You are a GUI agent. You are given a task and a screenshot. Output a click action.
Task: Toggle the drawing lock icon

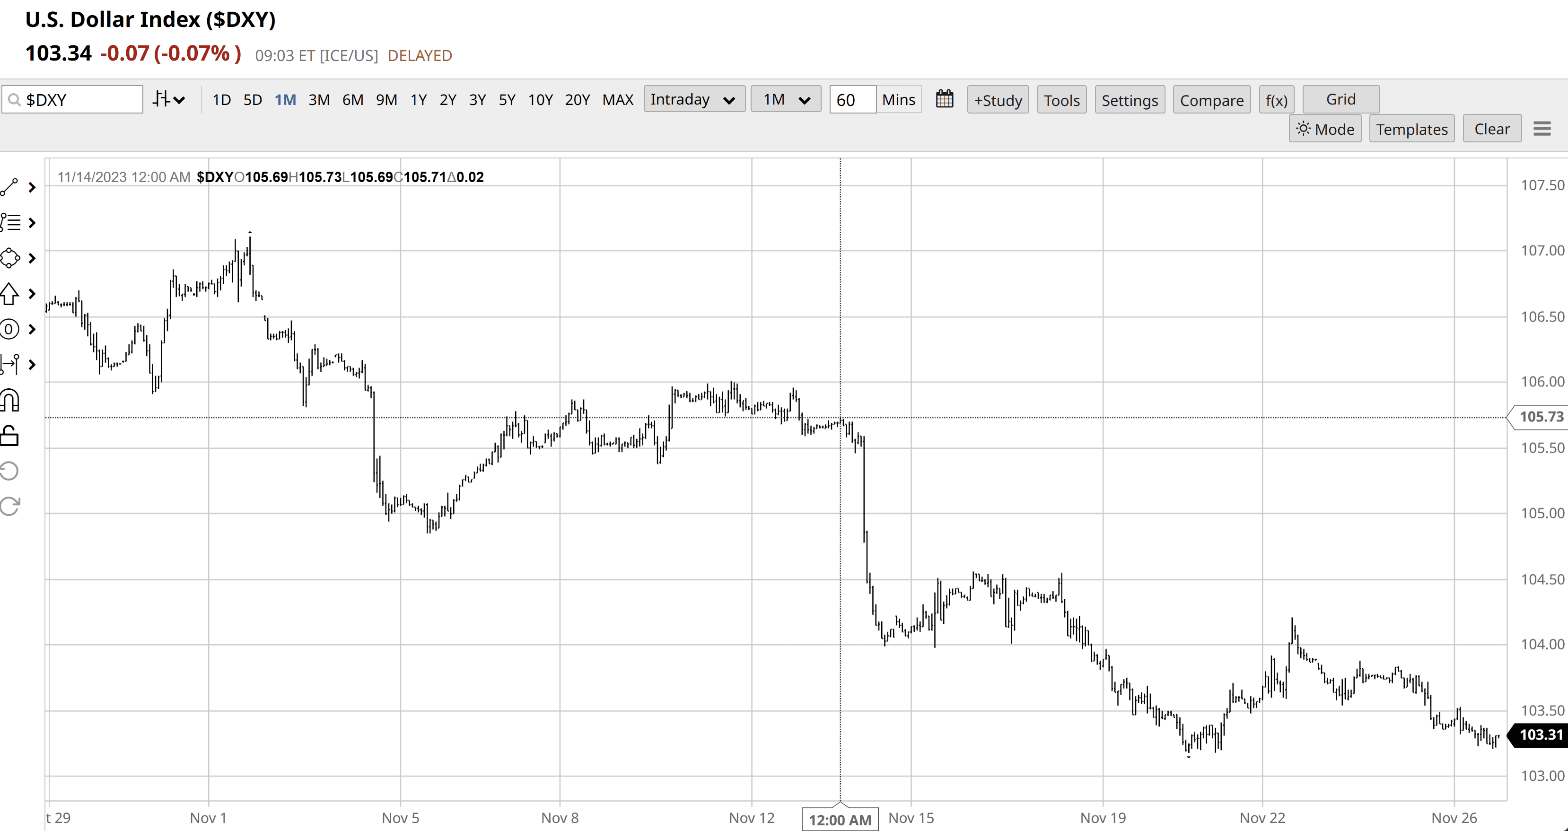coord(10,435)
